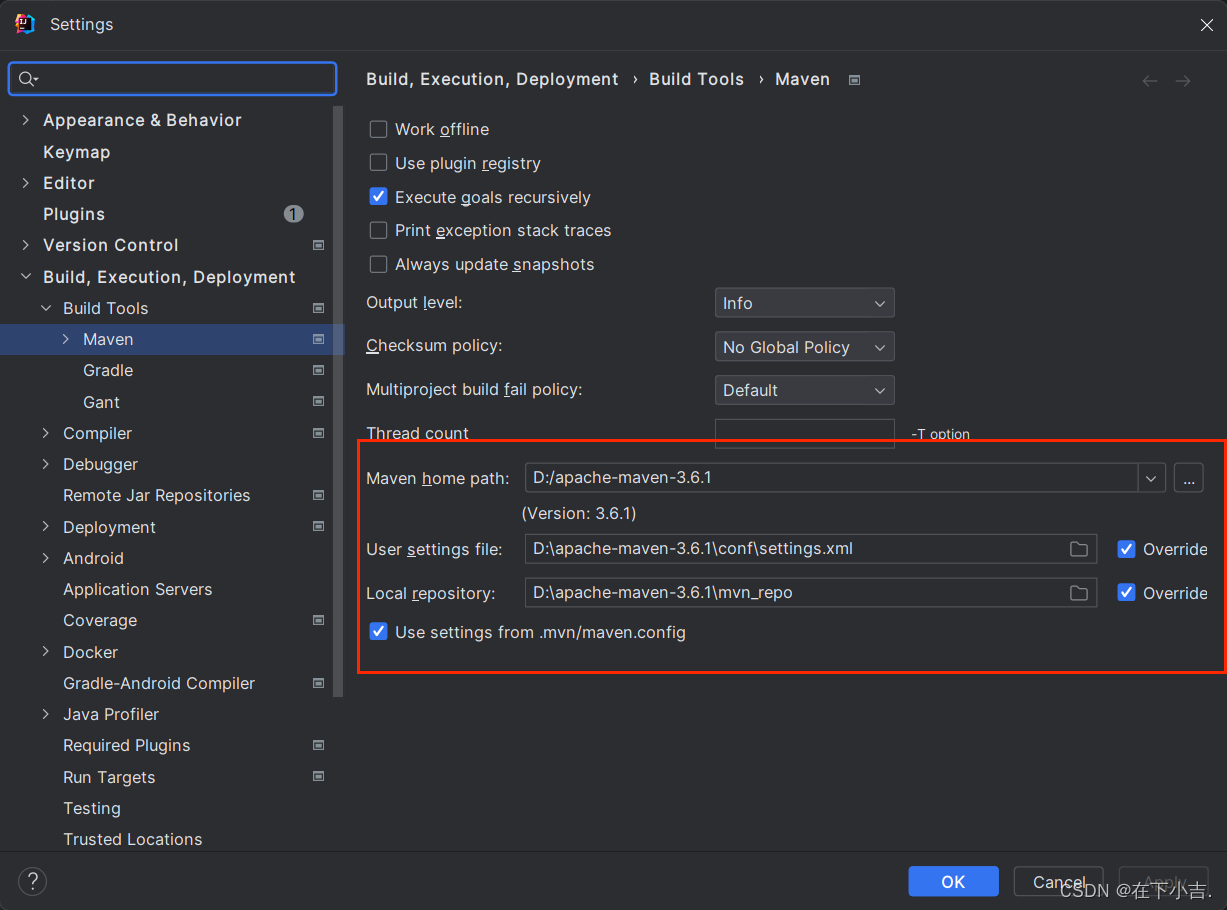Click project-level icon on Build Tools row

[318, 308]
